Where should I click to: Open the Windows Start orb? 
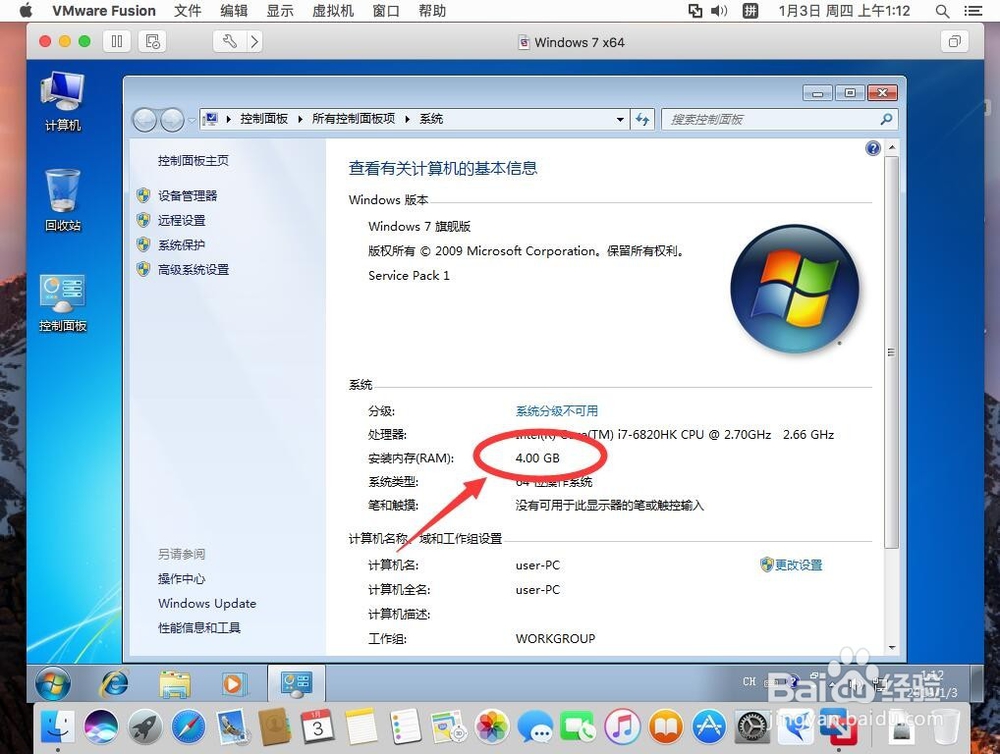[x=53, y=684]
